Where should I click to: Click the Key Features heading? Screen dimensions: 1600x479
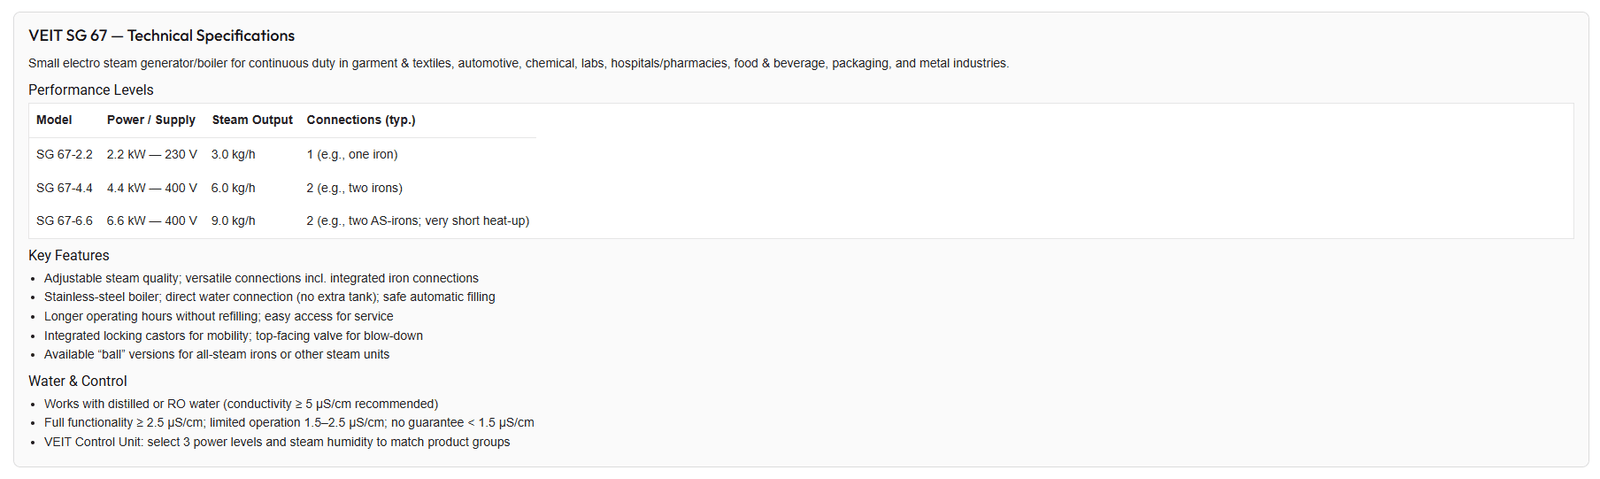pyautogui.click(x=69, y=256)
